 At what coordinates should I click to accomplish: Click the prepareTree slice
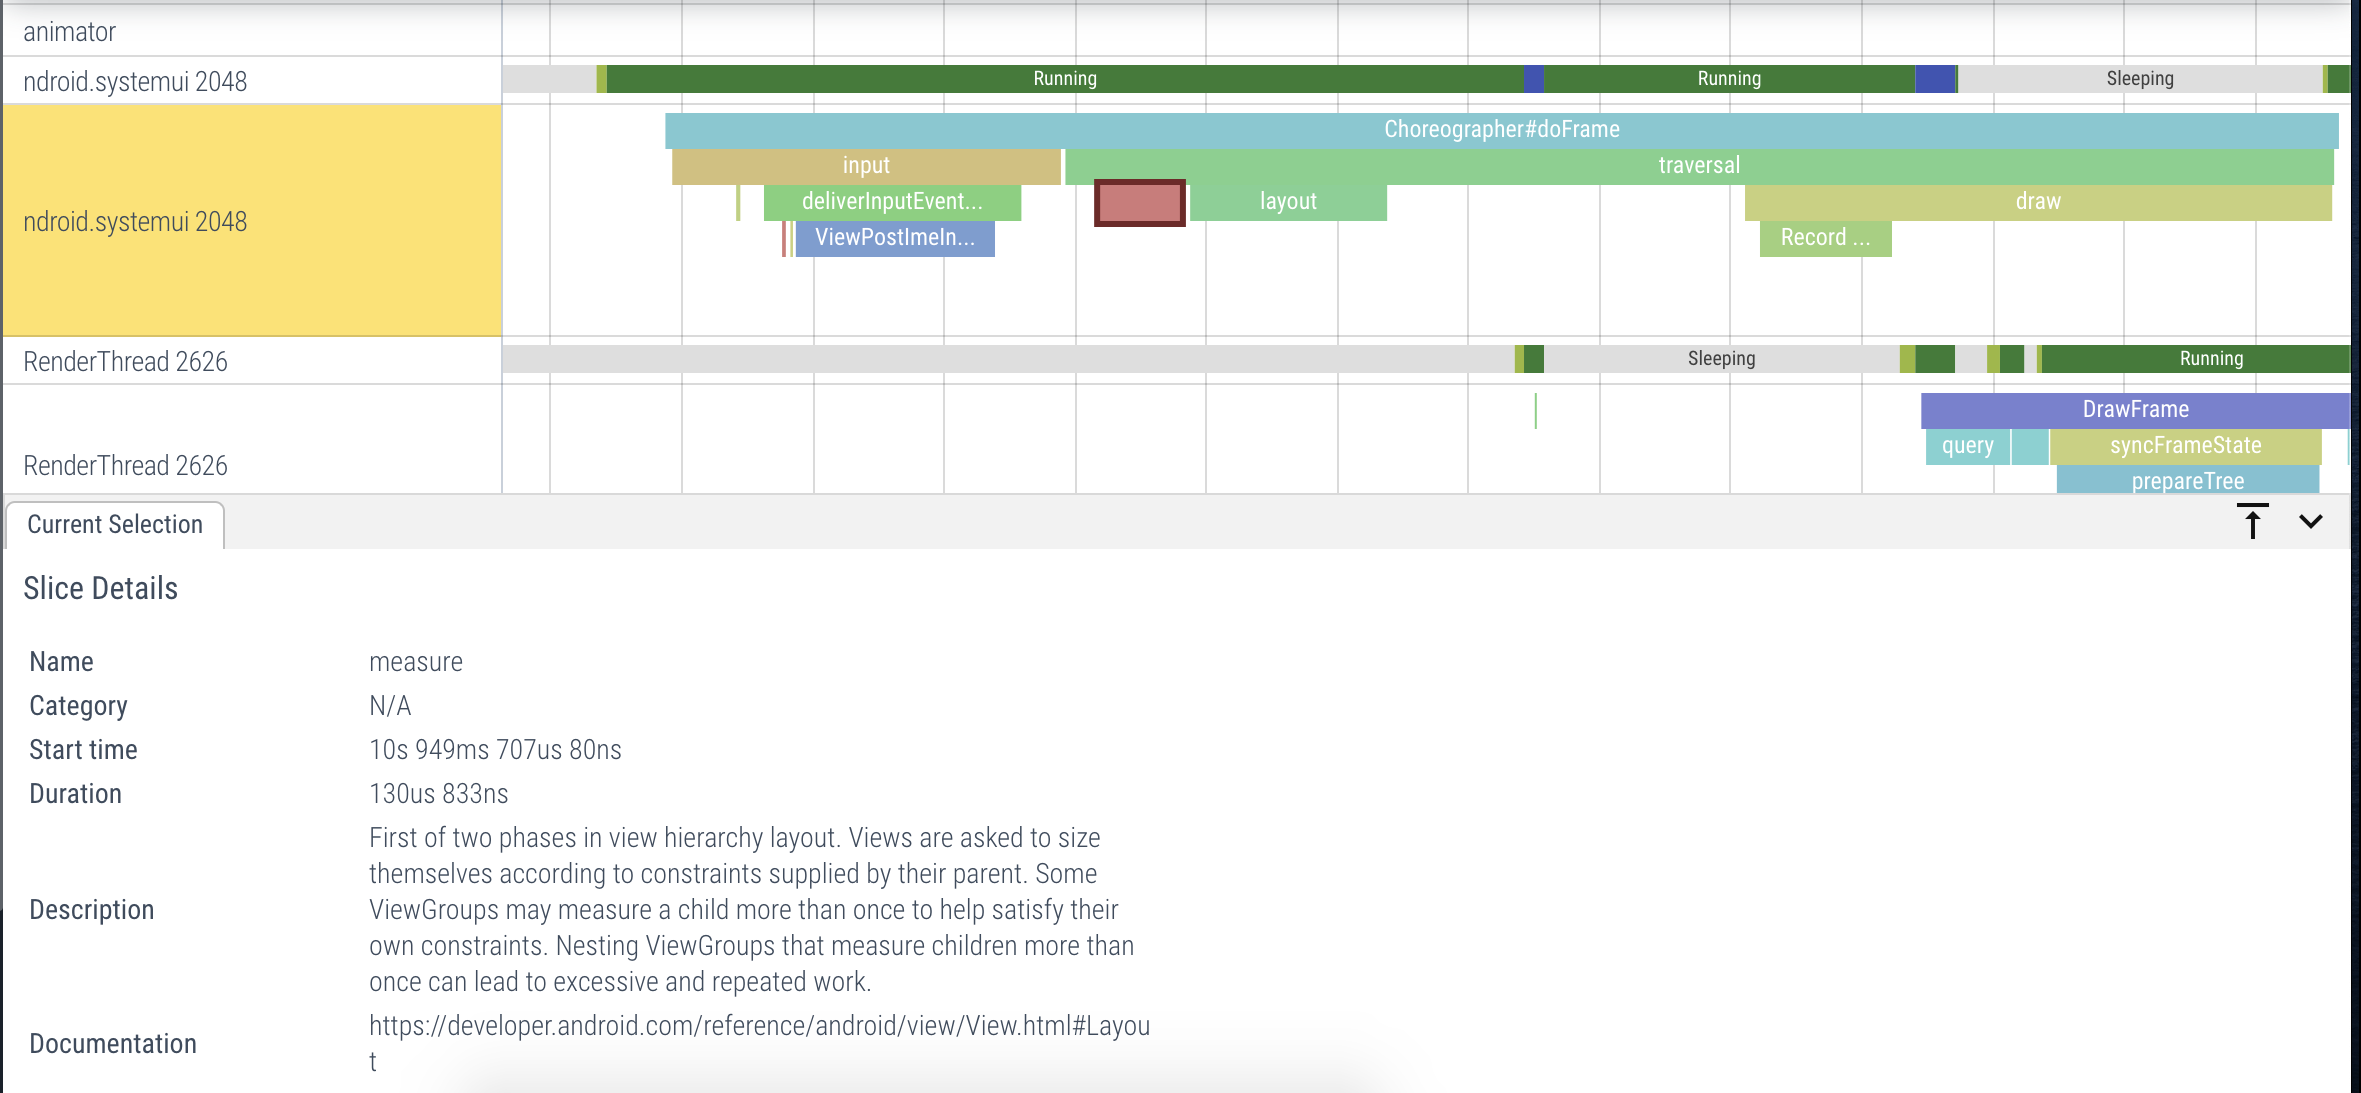pos(2187,481)
